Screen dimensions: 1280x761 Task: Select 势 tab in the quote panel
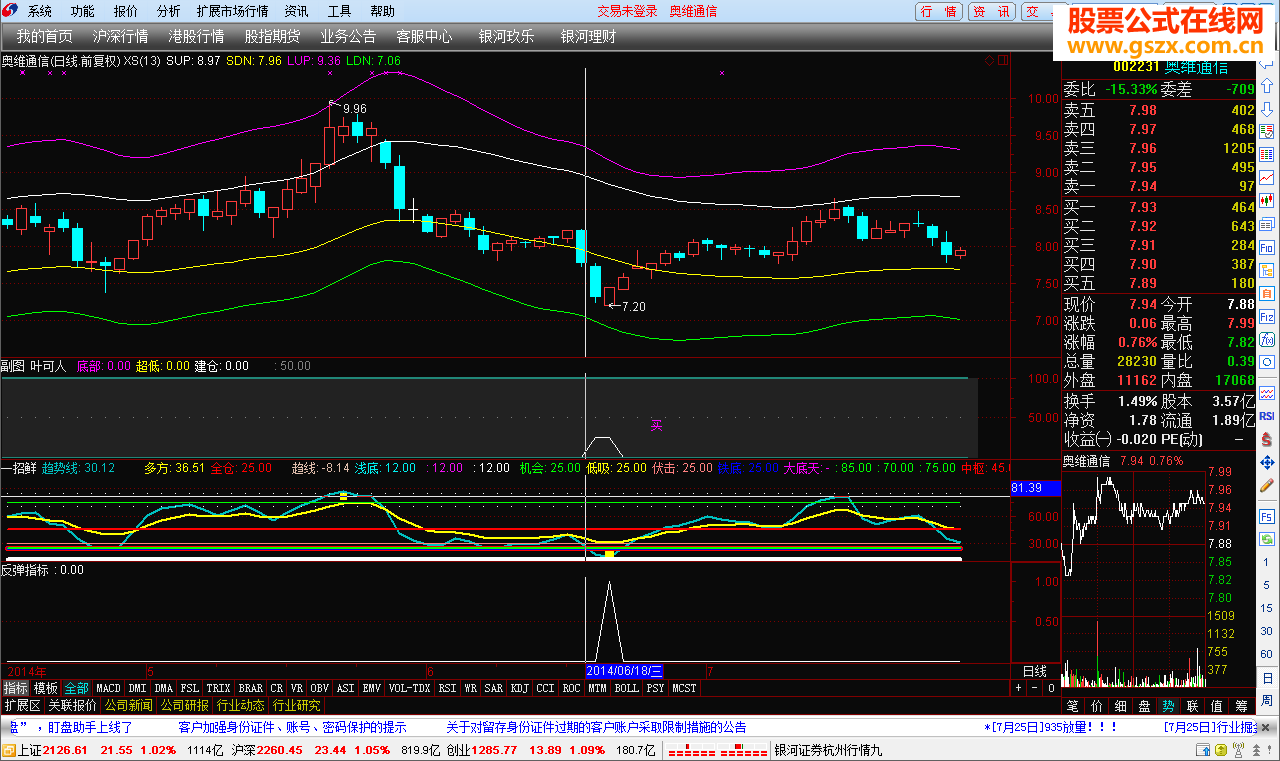pyautogui.click(x=1168, y=706)
